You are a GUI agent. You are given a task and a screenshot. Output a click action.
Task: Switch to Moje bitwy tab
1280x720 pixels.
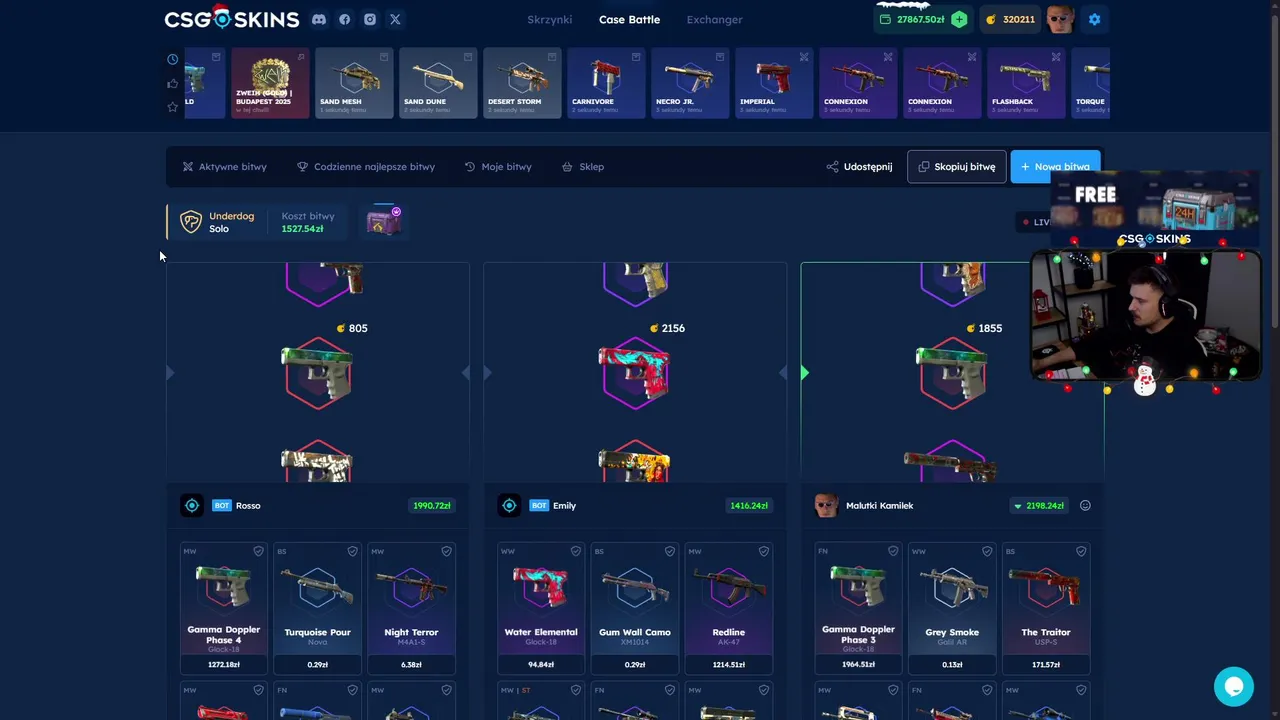(x=498, y=167)
